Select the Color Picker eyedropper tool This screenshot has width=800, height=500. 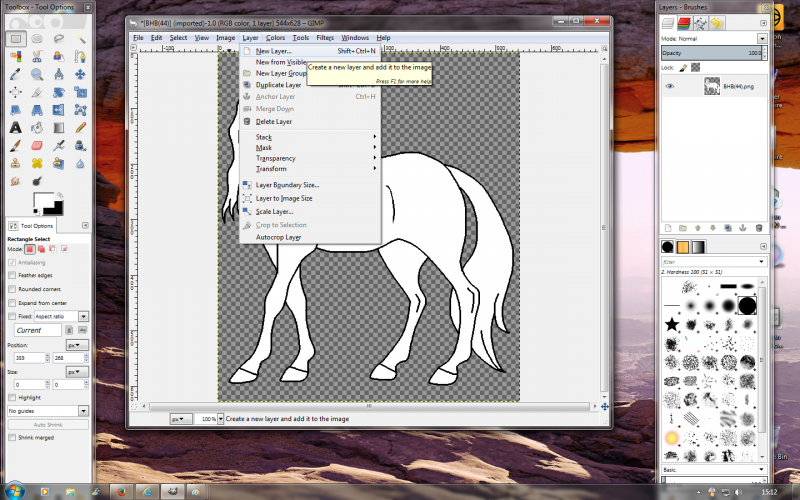(16, 74)
